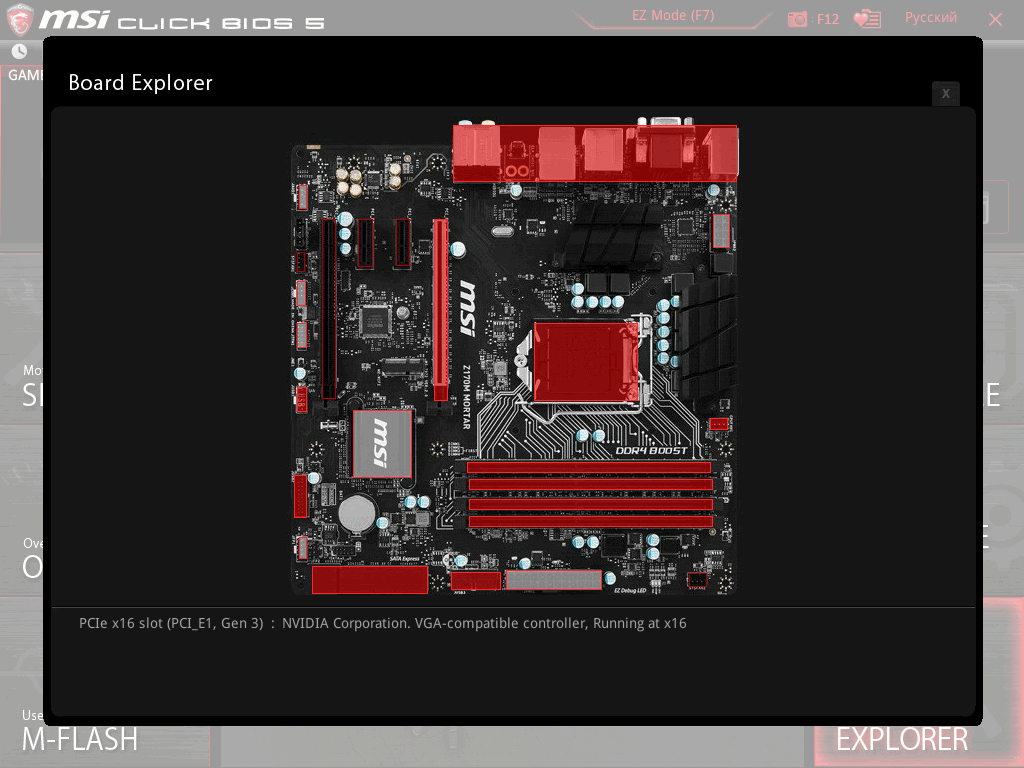Close the Board Explorer dialog with its x button
The image size is (1024, 768).
click(x=945, y=93)
